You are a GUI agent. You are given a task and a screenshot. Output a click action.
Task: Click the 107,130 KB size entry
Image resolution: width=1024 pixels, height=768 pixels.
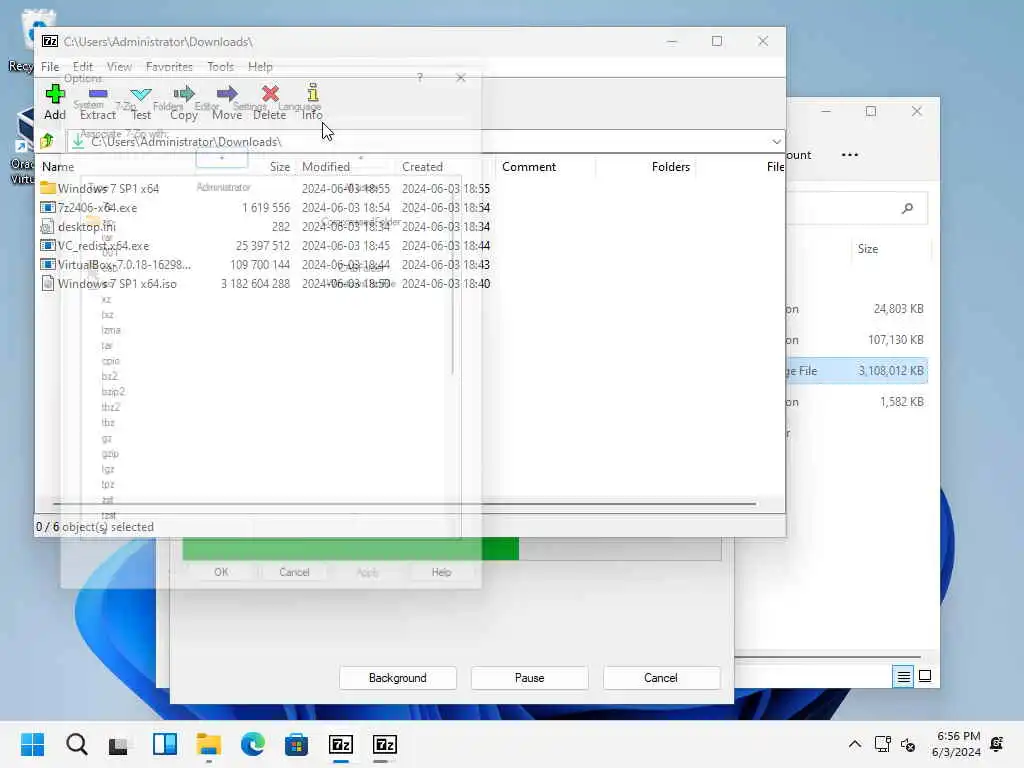pyautogui.click(x=895, y=340)
